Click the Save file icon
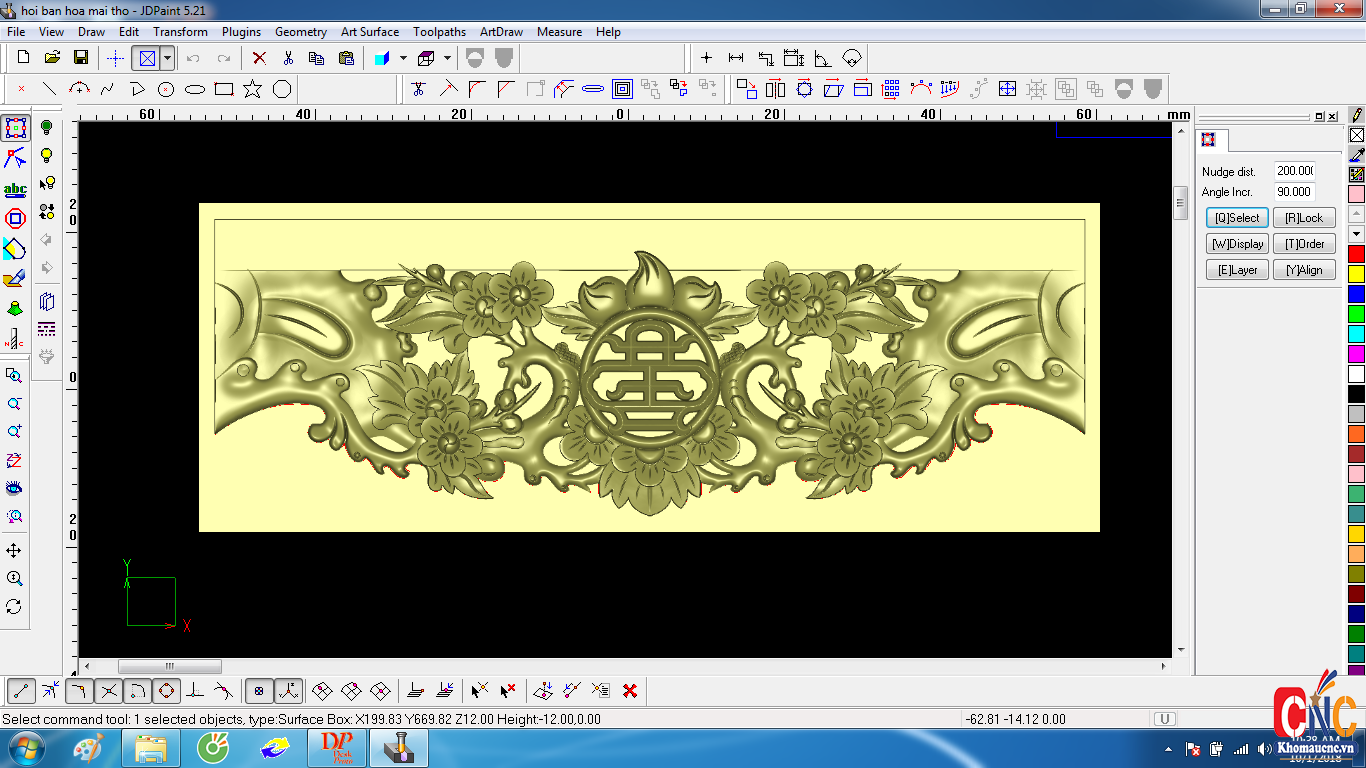This screenshot has width=1366, height=768. click(81, 58)
